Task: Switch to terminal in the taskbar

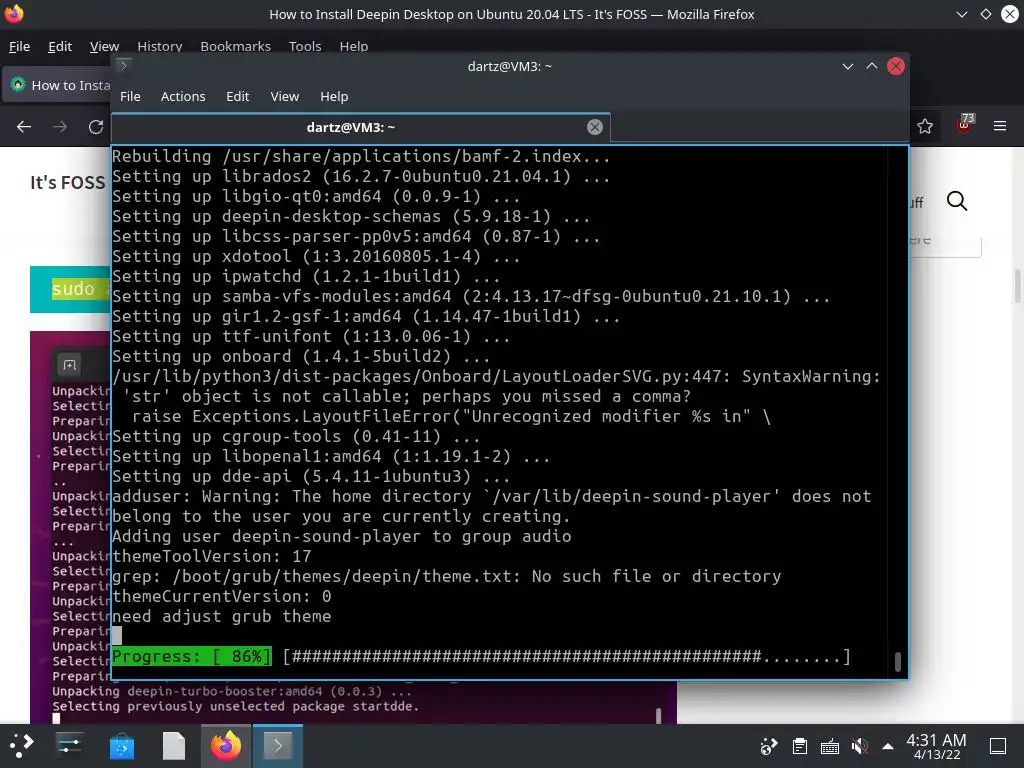Action: click(x=278, y=746)
